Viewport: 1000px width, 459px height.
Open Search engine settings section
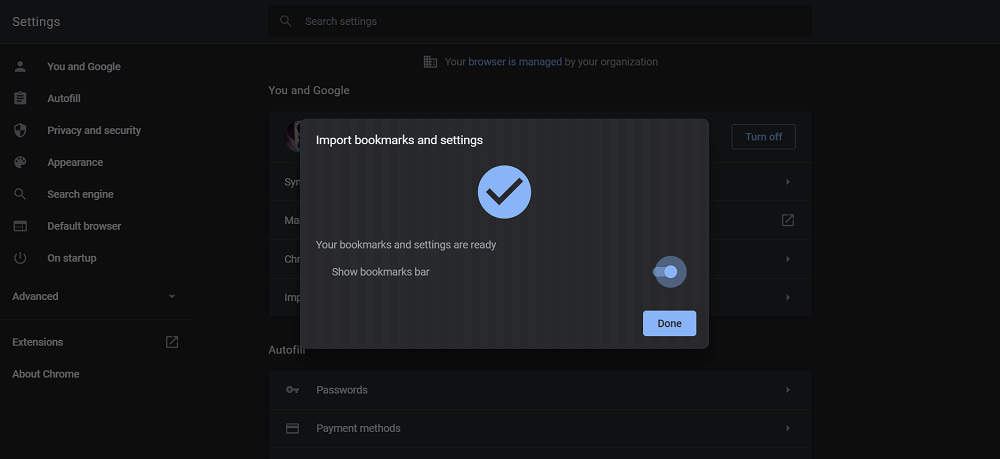[80, 194]
